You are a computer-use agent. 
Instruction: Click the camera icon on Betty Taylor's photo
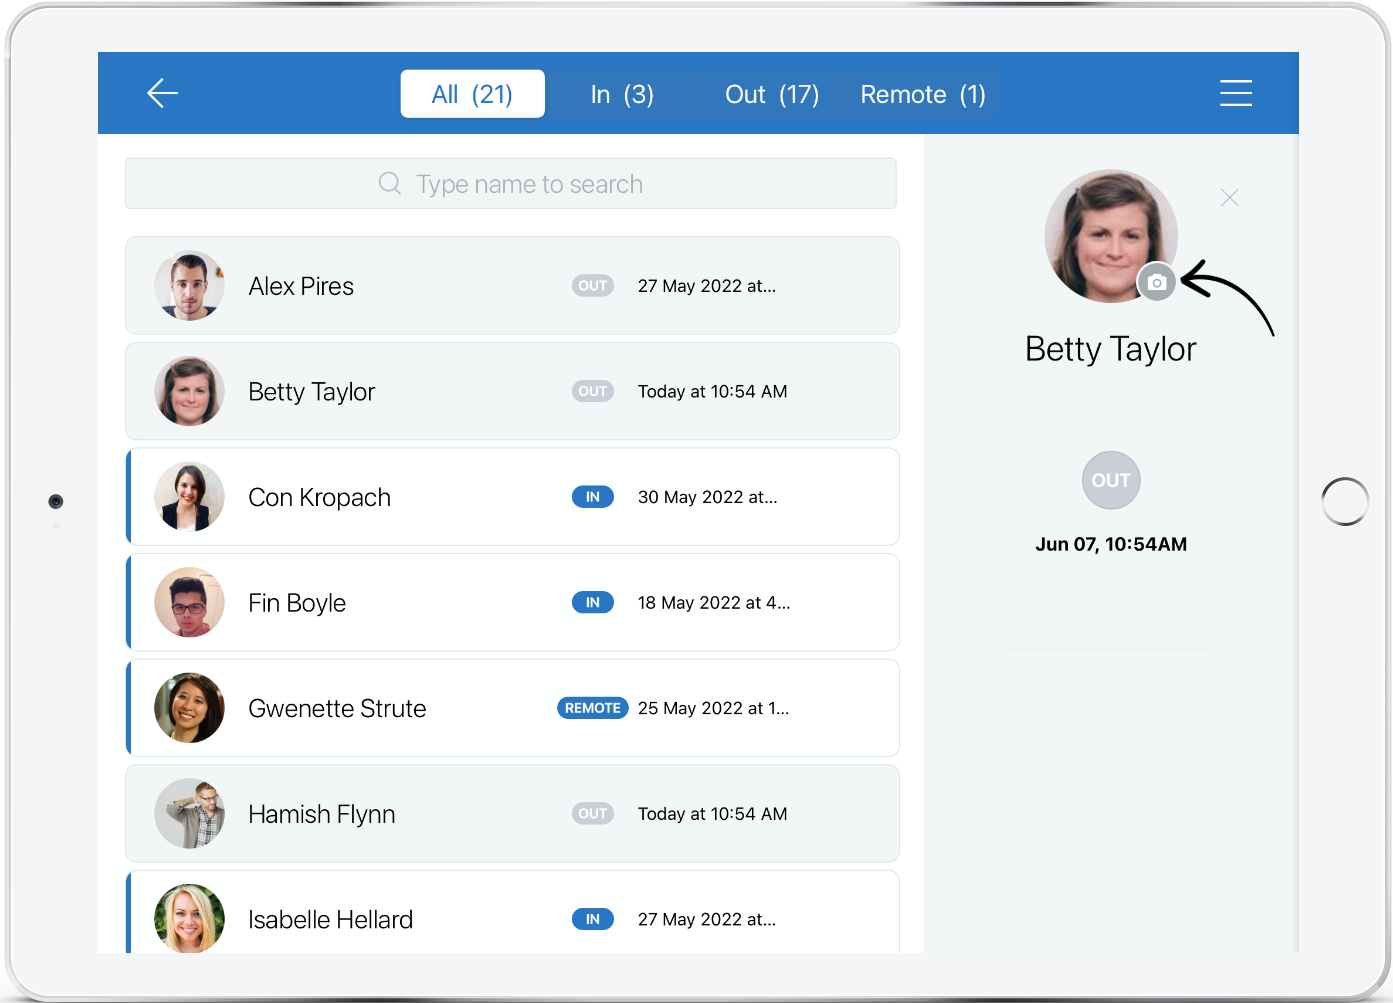pyautogui.click(x=1157, y=282)
